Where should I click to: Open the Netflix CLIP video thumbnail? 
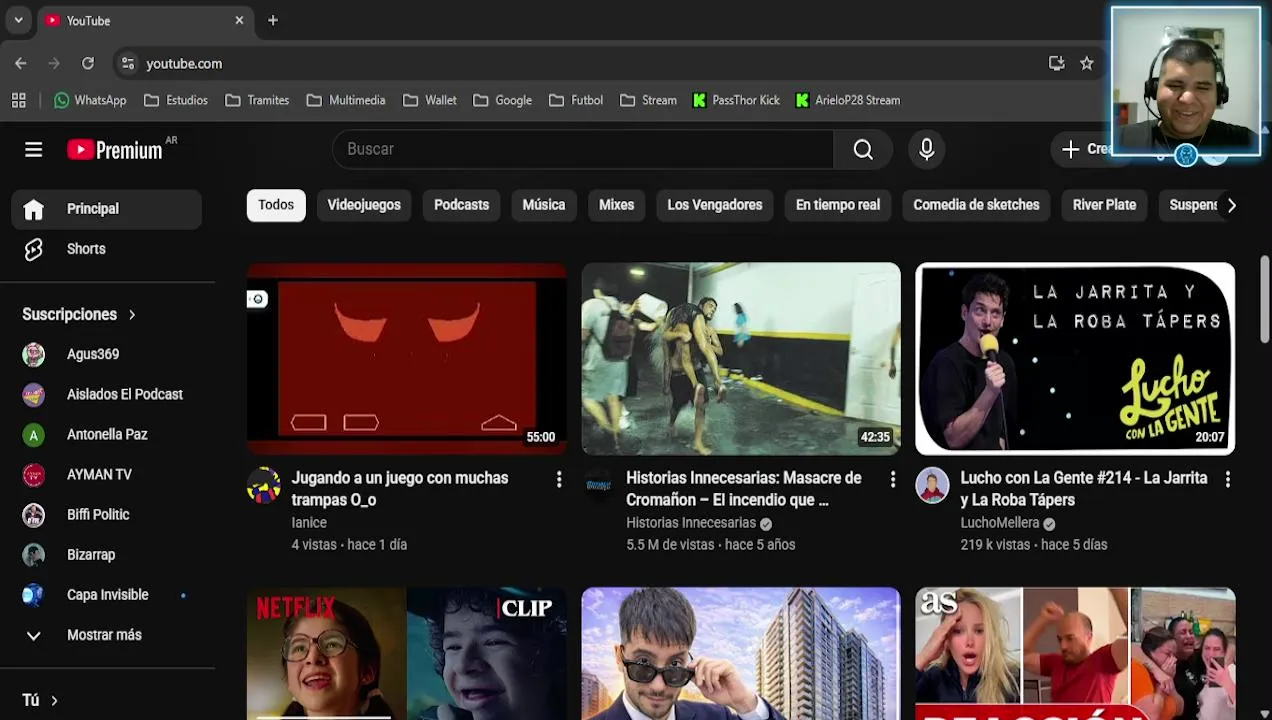(407, 653)
